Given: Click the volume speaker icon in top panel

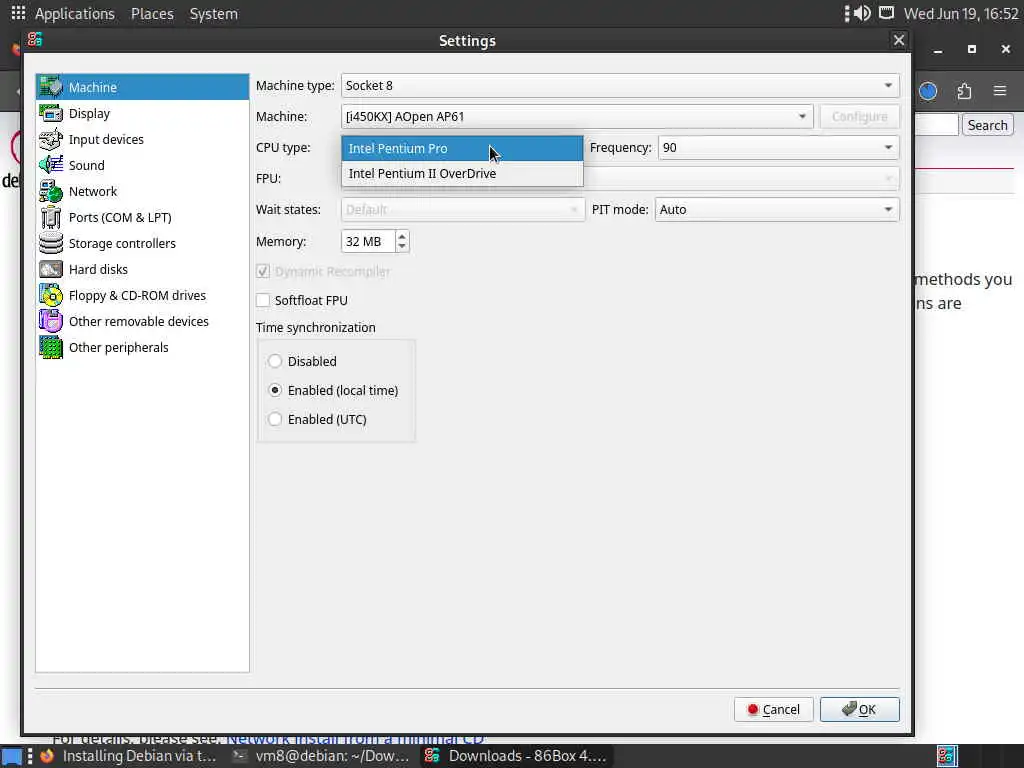Looking at the screenshot, I should pos(863,13).
